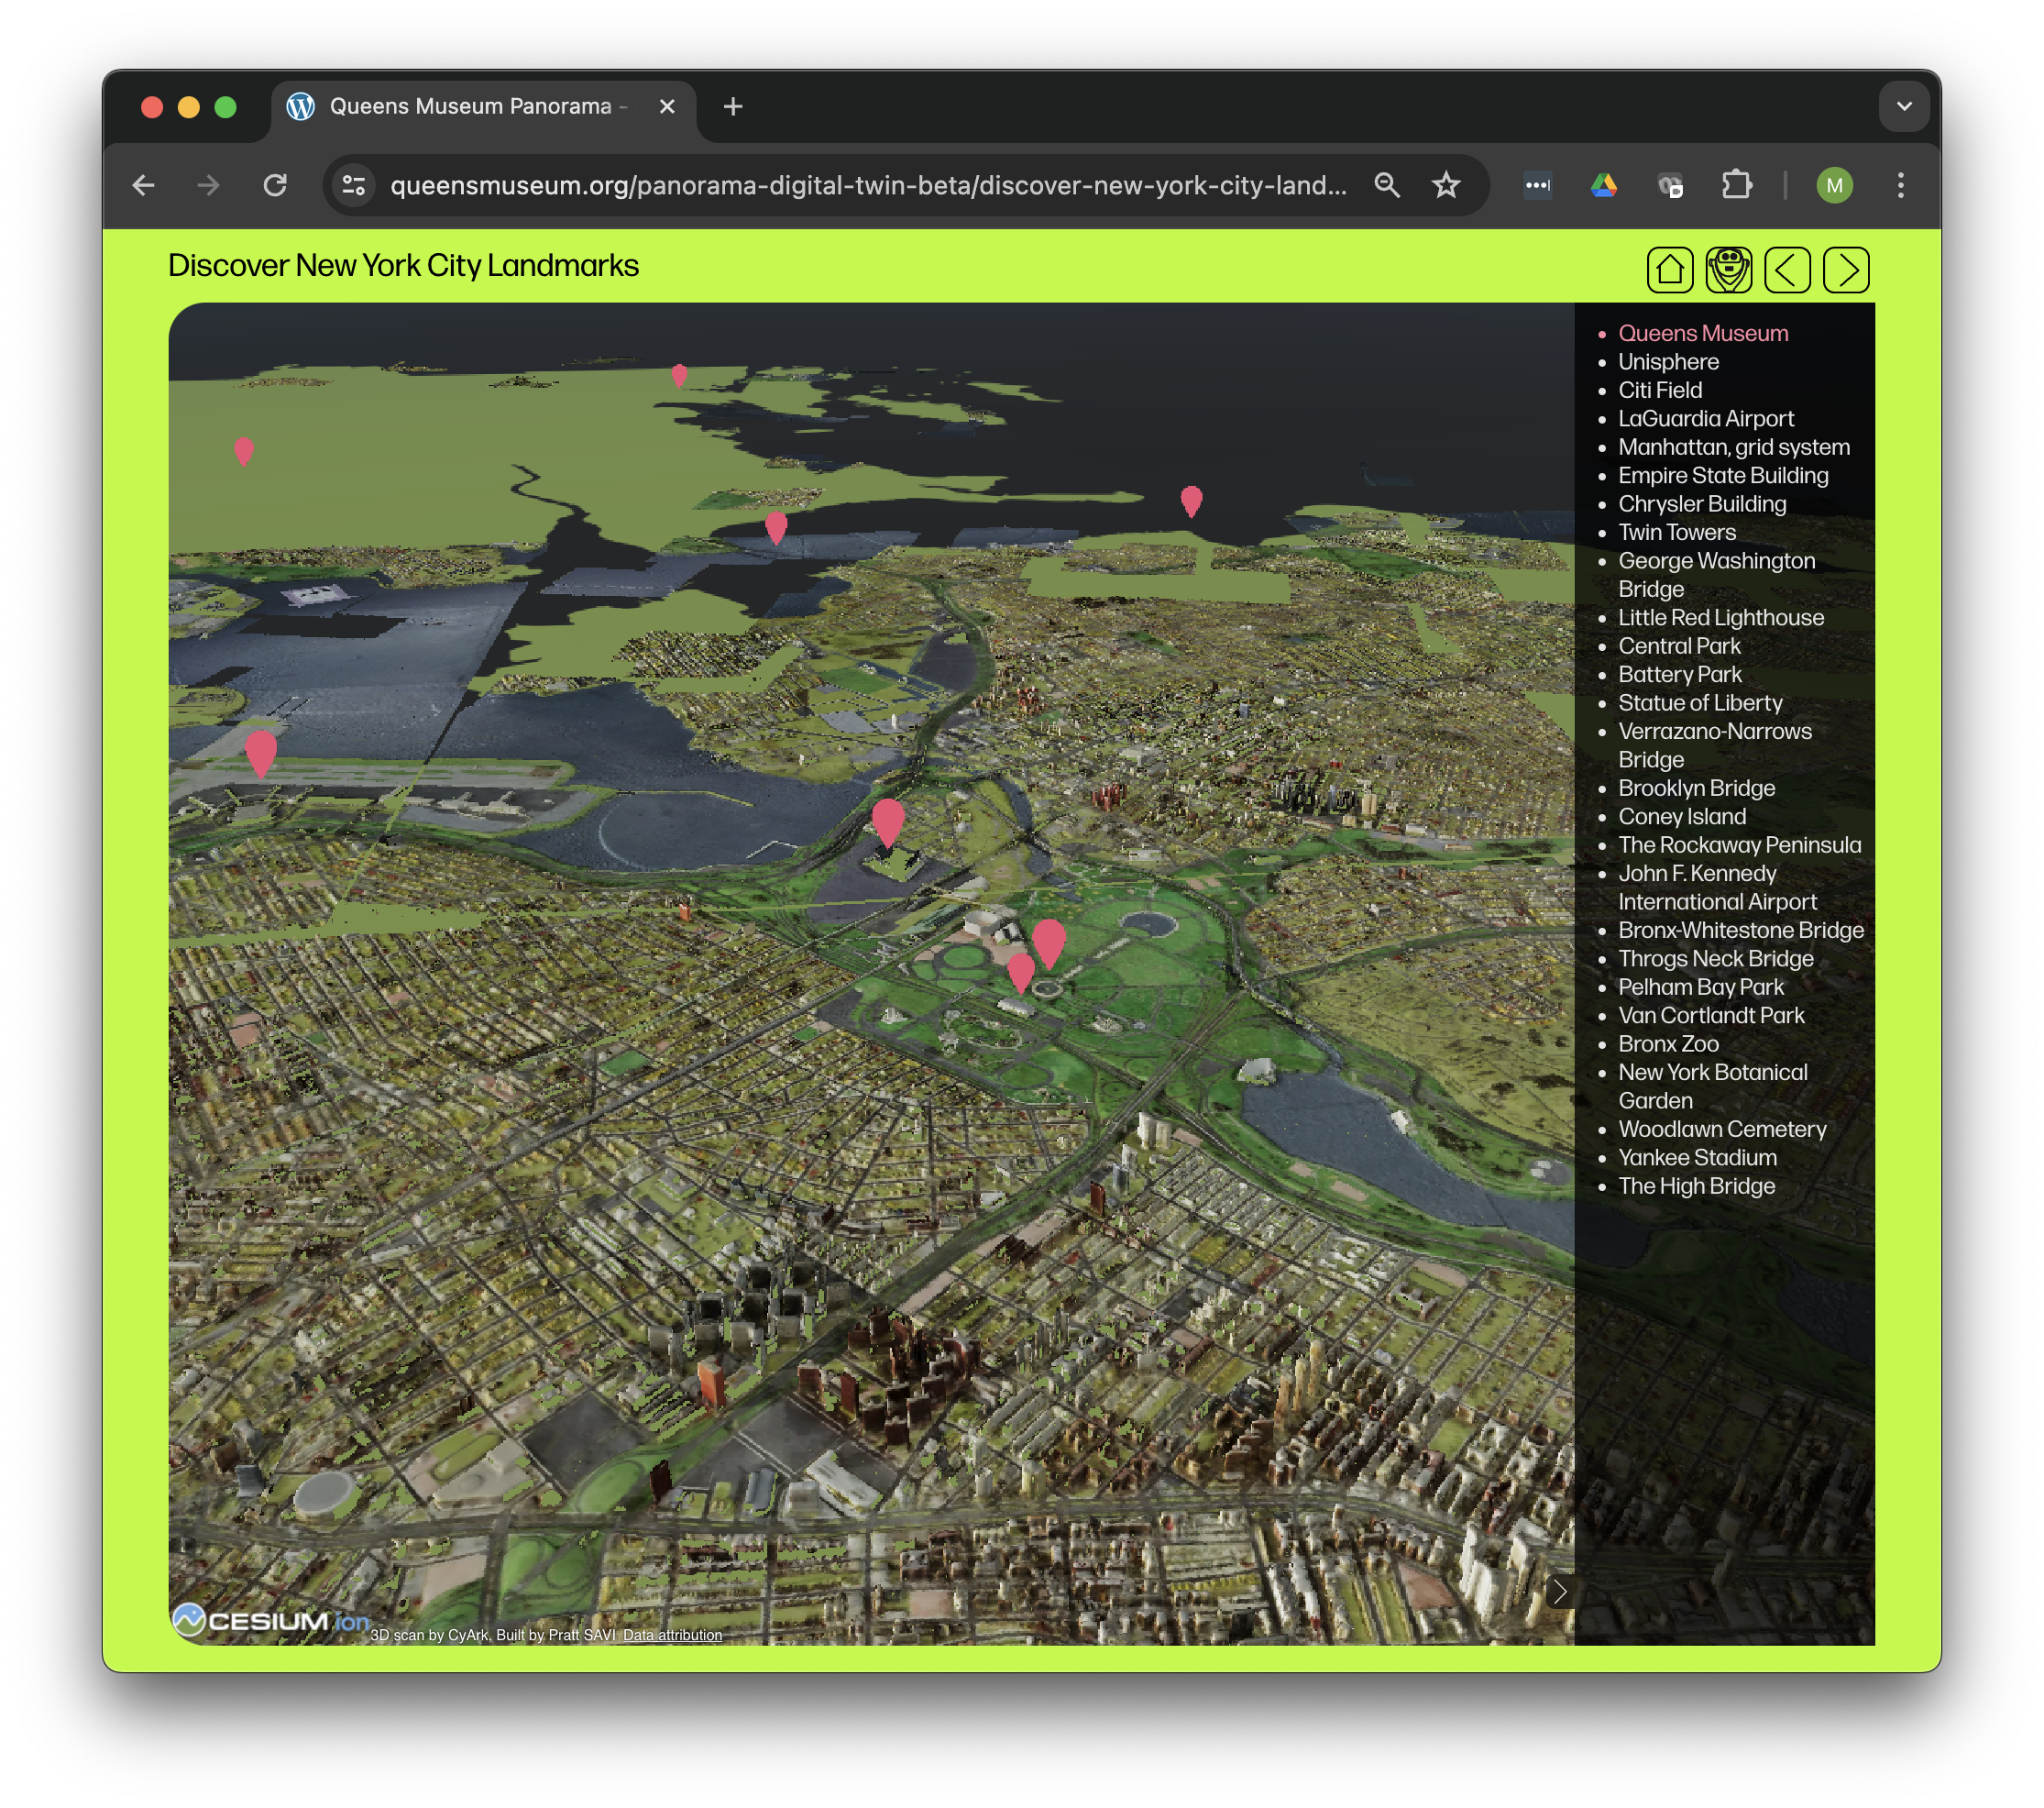Select George Washington Bridge in list

pyautogui.click(x=1717, y=575)
